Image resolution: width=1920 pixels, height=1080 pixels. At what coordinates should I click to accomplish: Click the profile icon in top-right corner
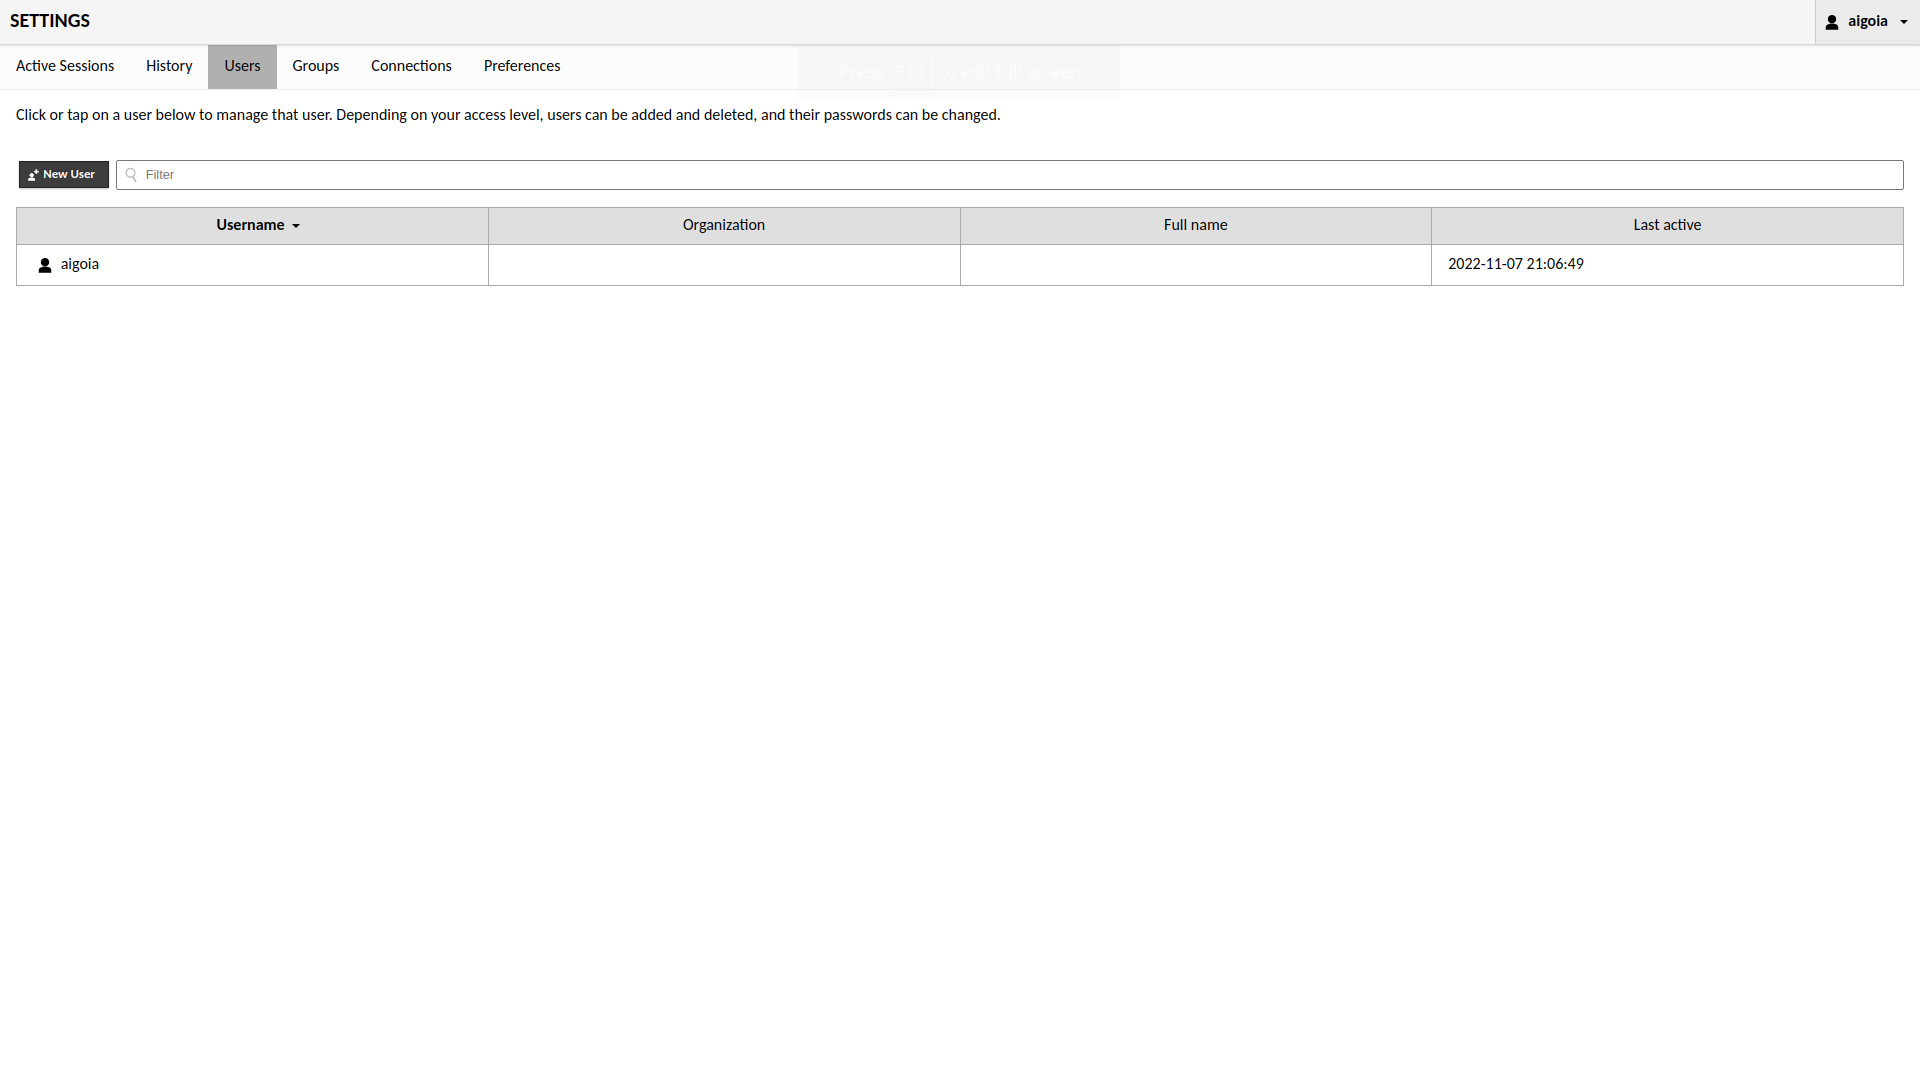pyautogui.click(x=1832, y=22)
